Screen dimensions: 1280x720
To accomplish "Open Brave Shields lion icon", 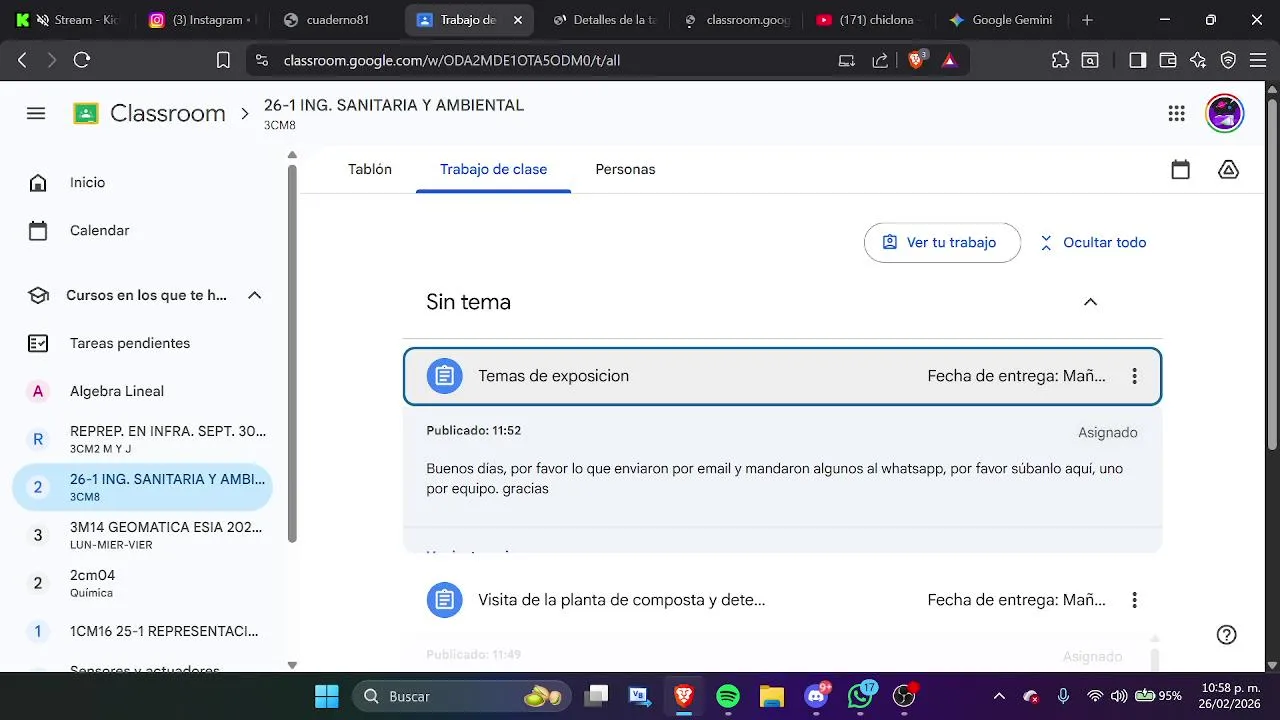I will pyautogui.click(x=917, y=60).
